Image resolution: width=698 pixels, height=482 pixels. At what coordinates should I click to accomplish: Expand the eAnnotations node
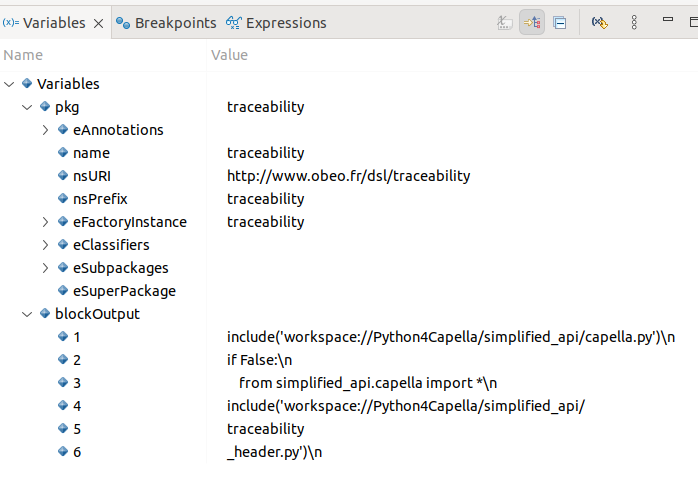point(45,130)
